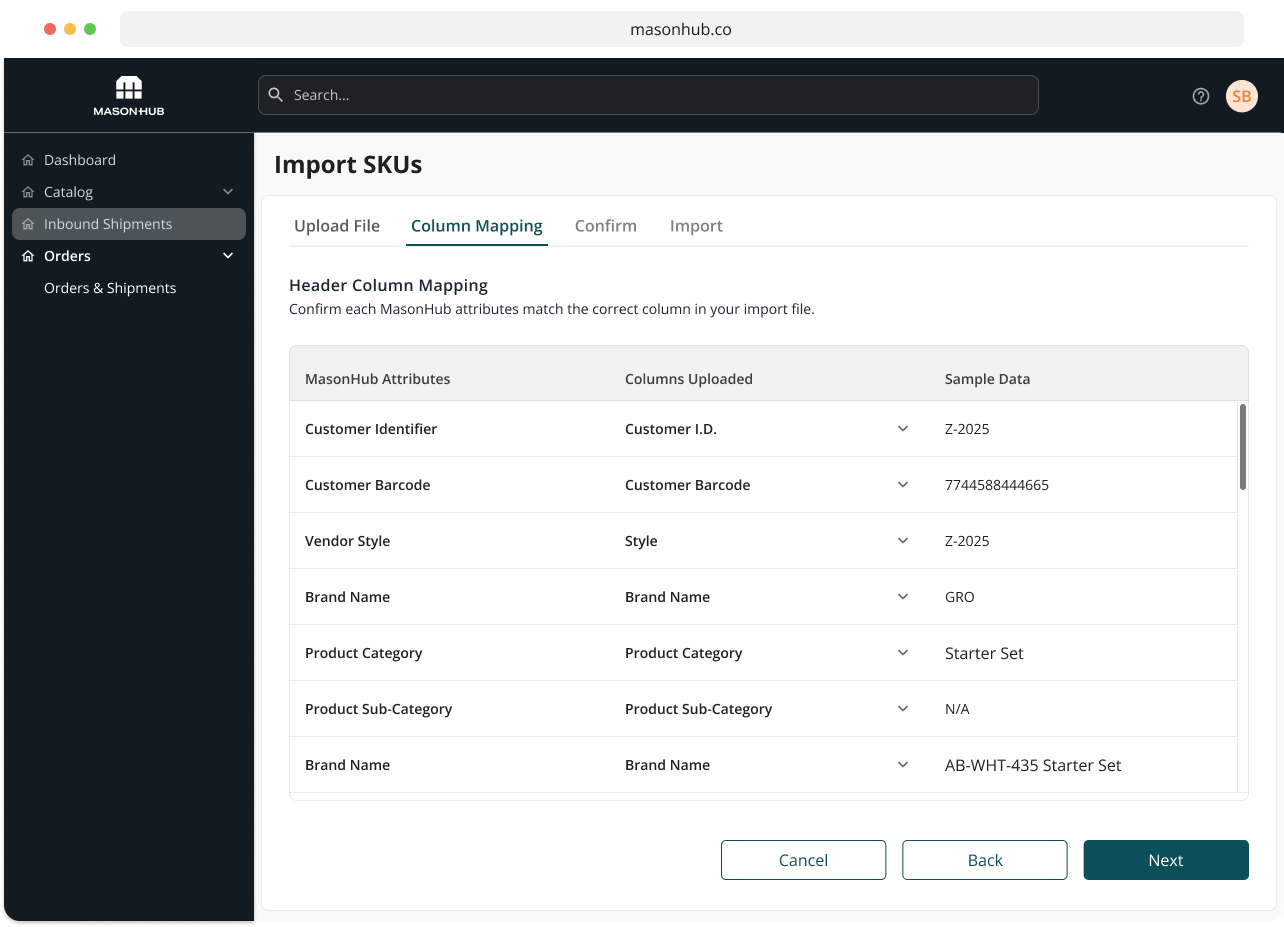Open Orders & Shipments page
Screen dimensions: 1284x927
click(x=110, y=287)
